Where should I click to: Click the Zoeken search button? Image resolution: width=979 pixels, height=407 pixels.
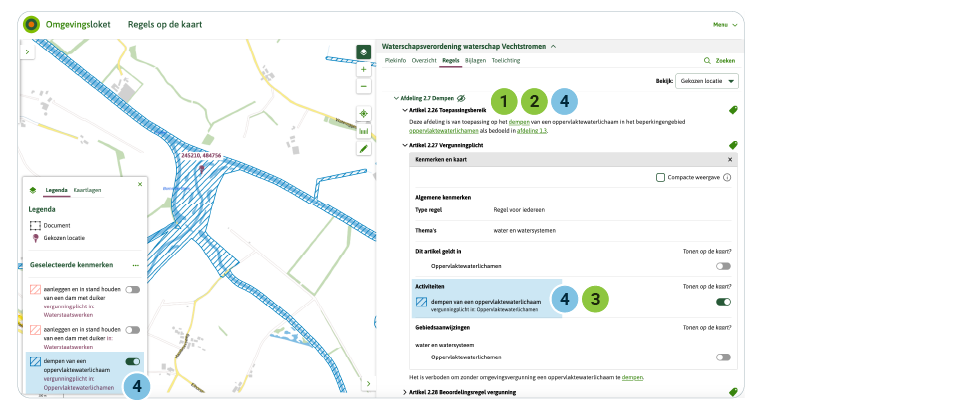720,61
